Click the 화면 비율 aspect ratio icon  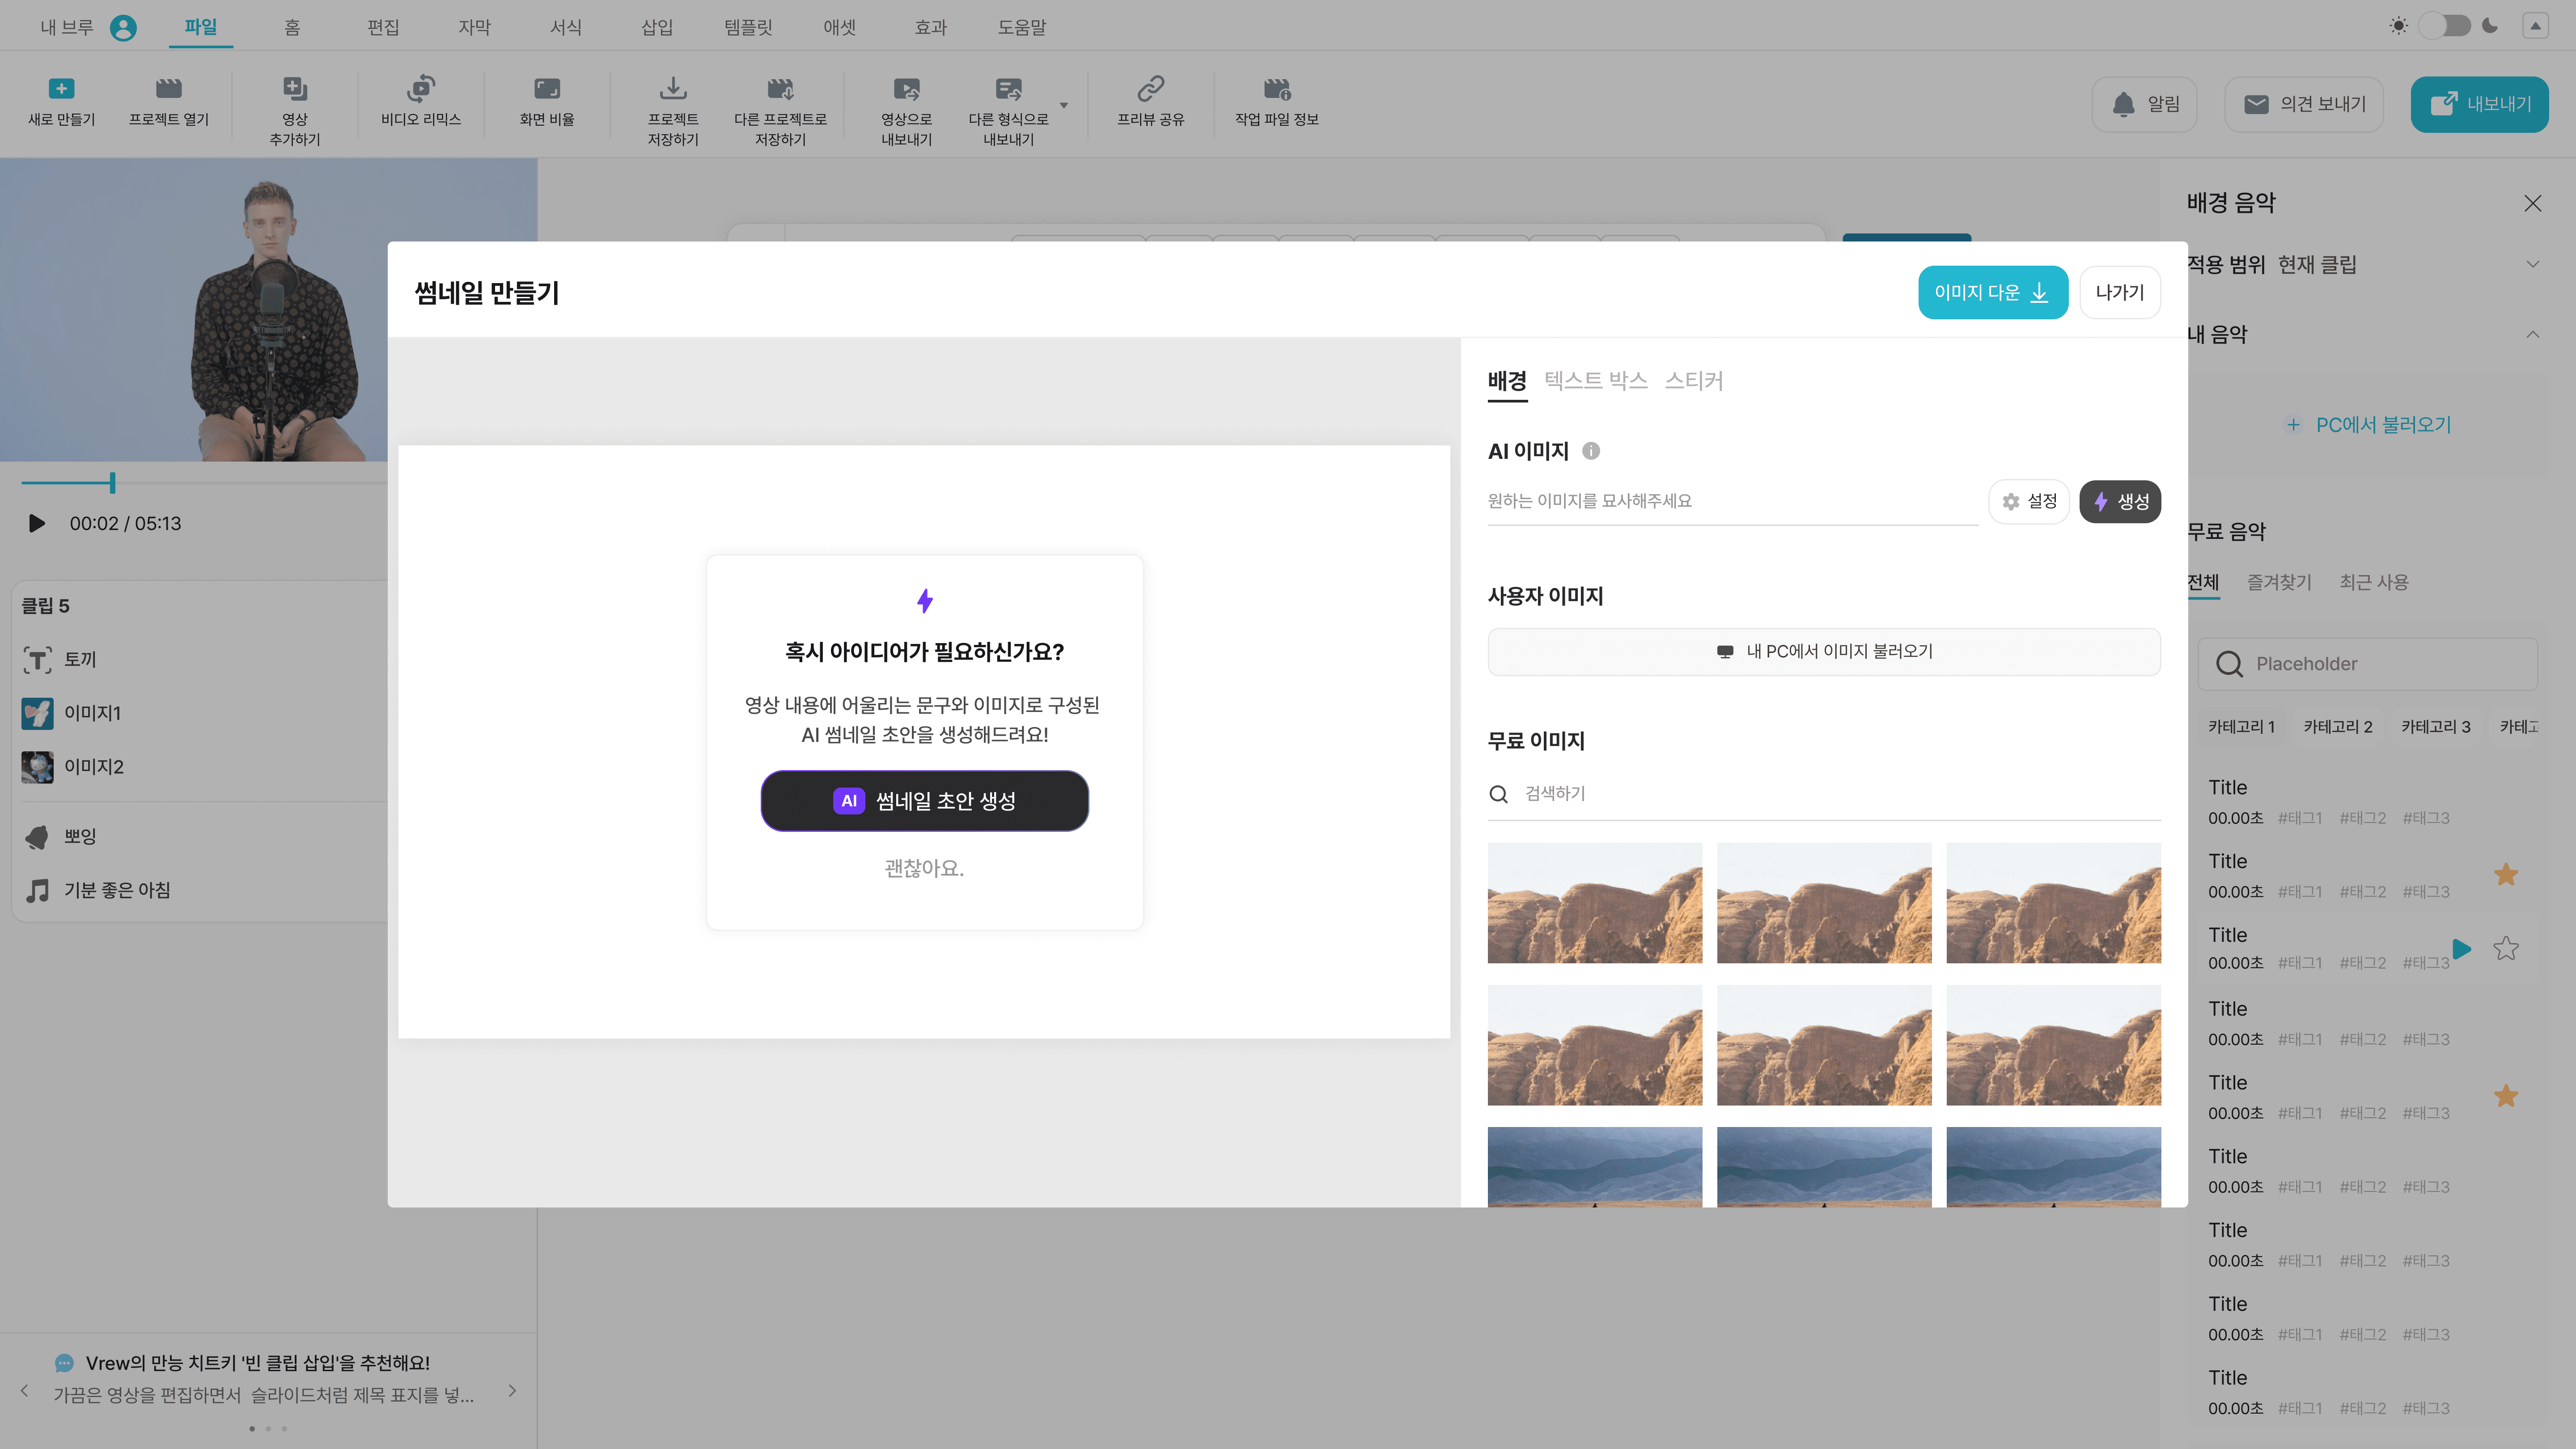tap(546, 89)
